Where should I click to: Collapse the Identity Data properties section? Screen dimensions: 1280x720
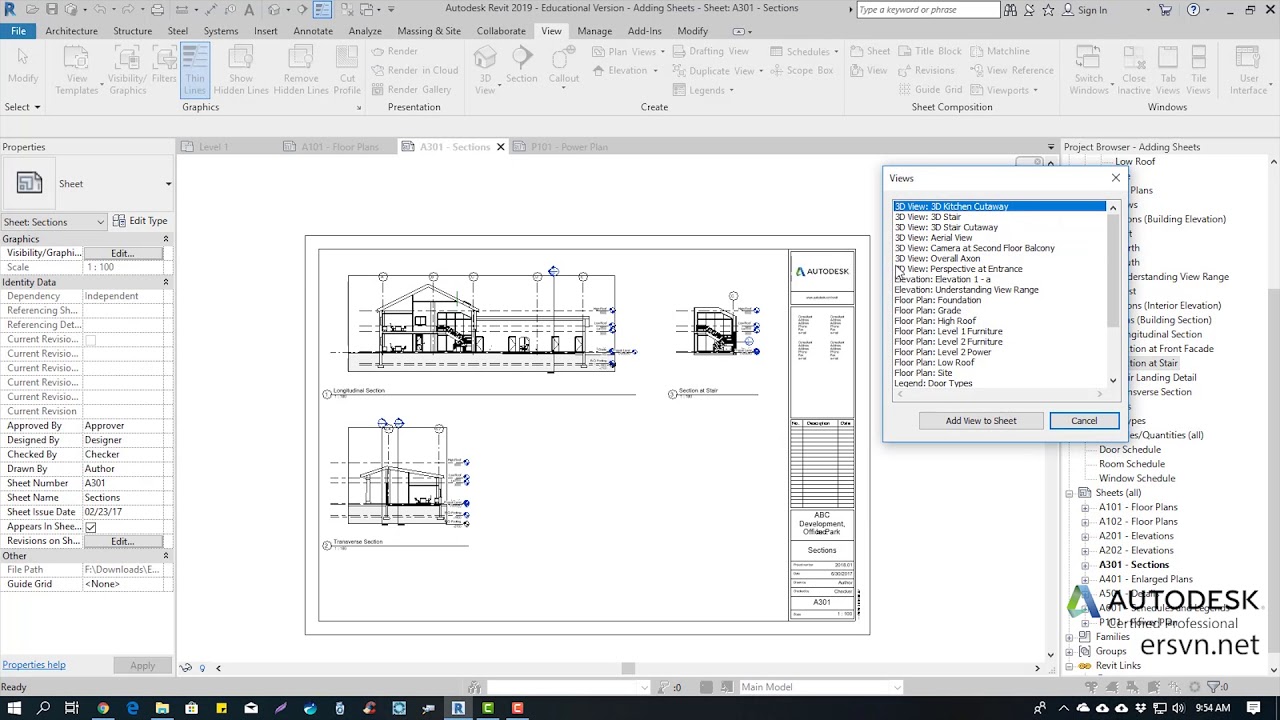click(x=166, y=282)
